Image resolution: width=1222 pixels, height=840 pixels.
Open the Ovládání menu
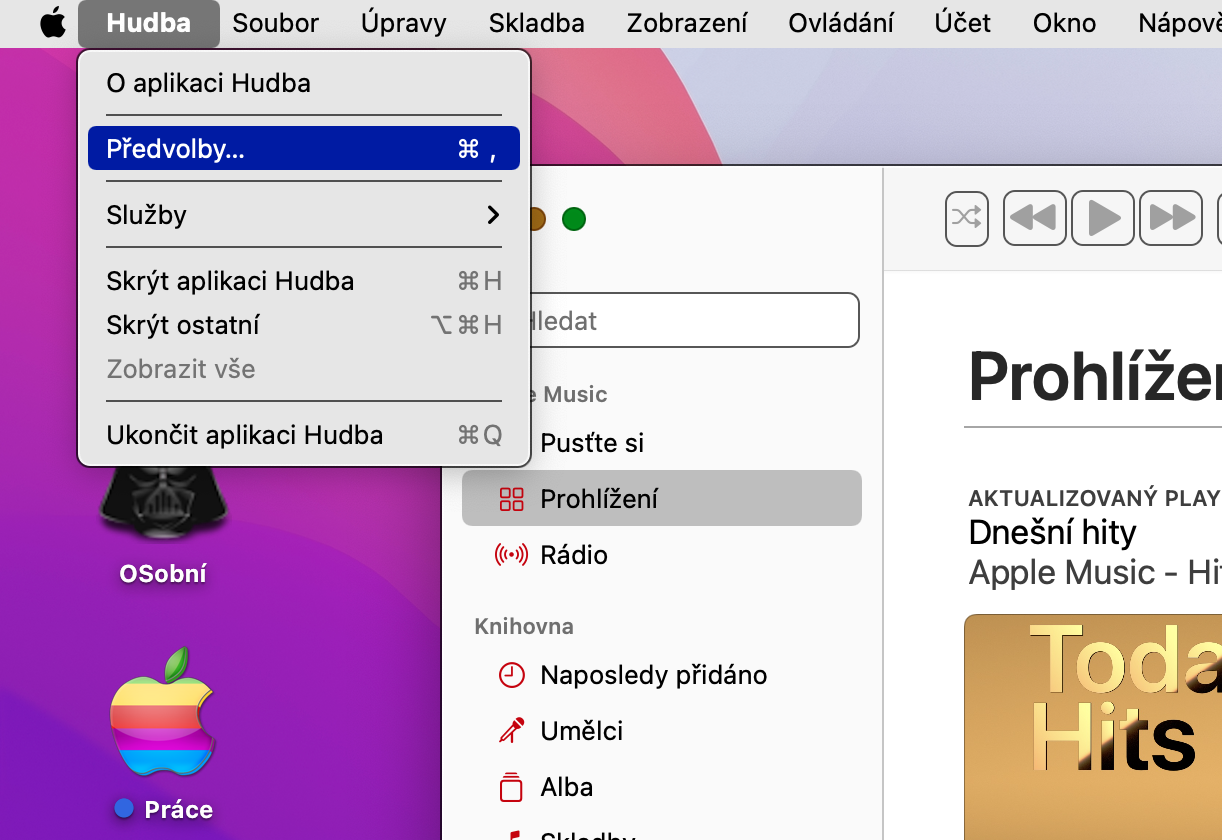pos(841,23)
